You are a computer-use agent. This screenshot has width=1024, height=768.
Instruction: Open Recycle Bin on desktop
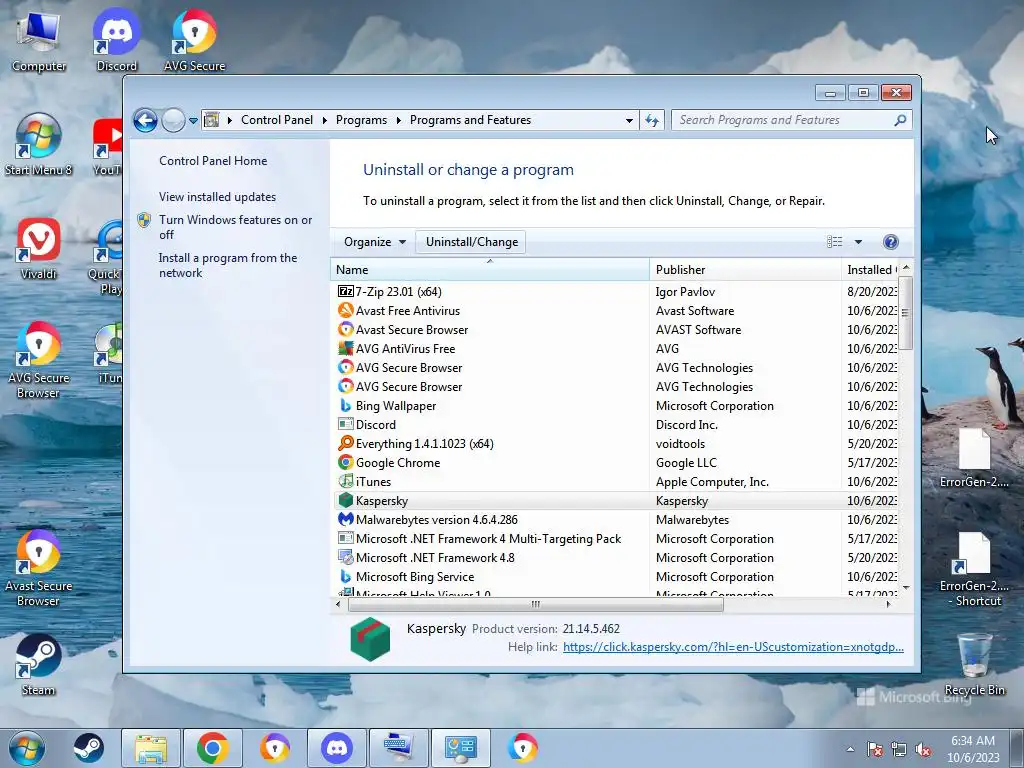pos(974,665)
